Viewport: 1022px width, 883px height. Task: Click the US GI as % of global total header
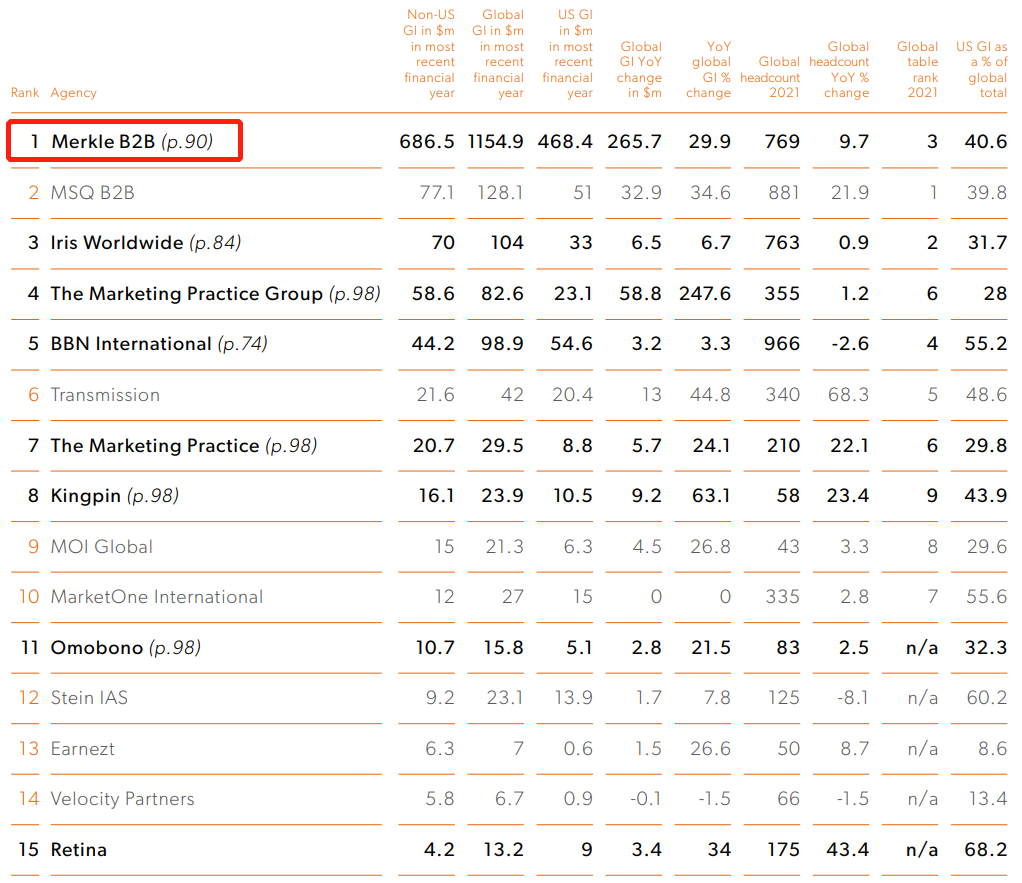(981, 70)
